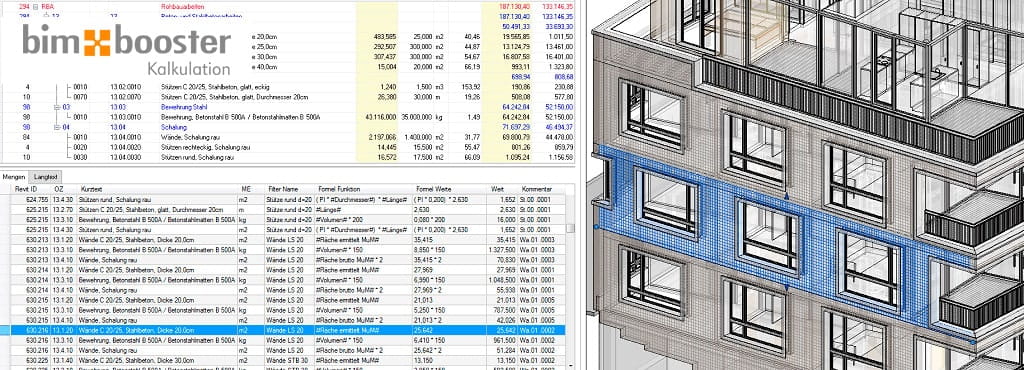Screen dimensions: 1024x370
Task: Select the highlighted 630.216 Wände C 20/25 row
Action: tap(283, 331)
